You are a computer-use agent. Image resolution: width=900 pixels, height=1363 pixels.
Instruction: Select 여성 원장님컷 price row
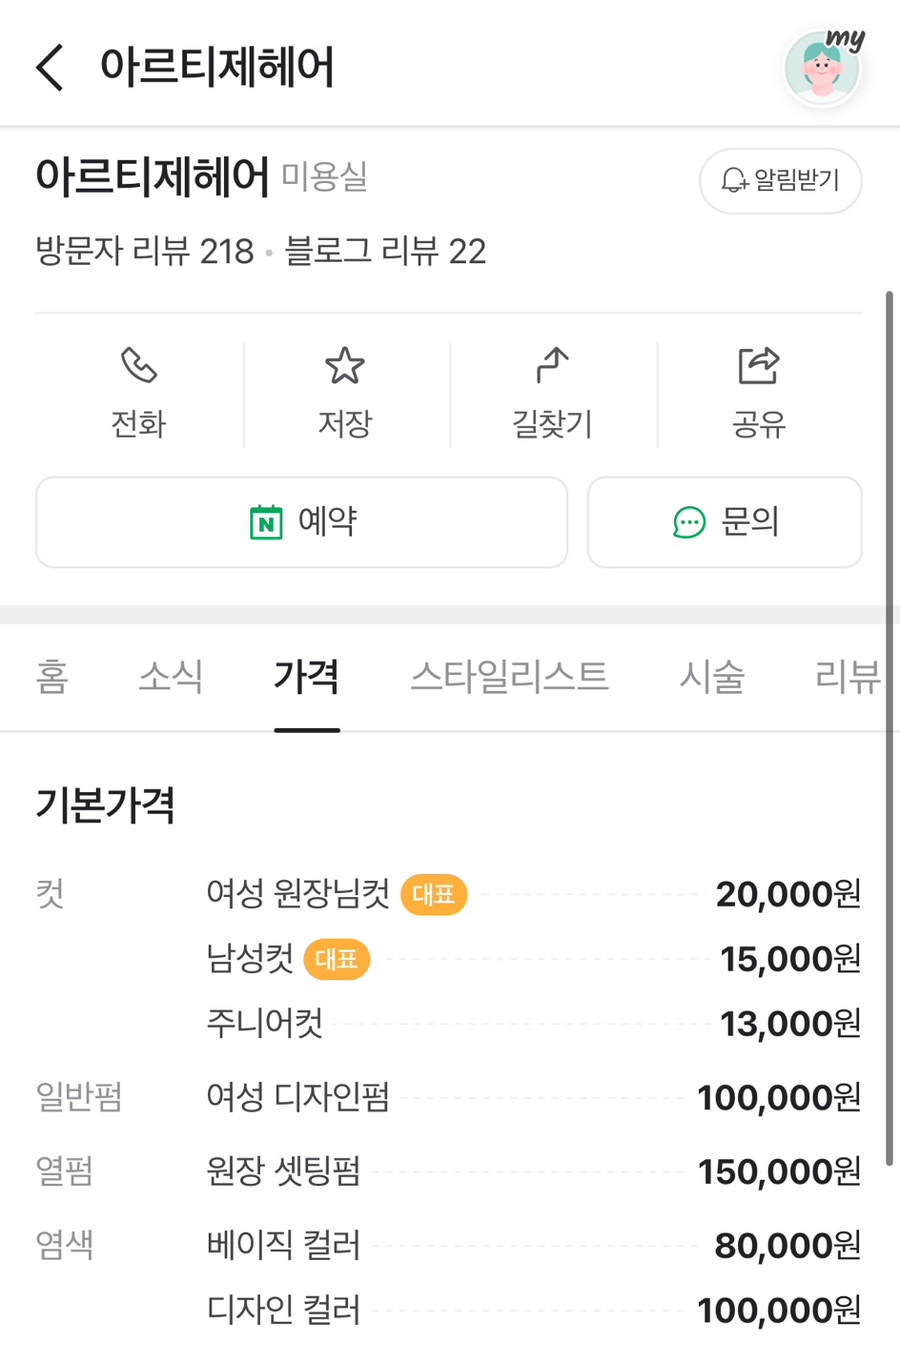tap(298, 893)
